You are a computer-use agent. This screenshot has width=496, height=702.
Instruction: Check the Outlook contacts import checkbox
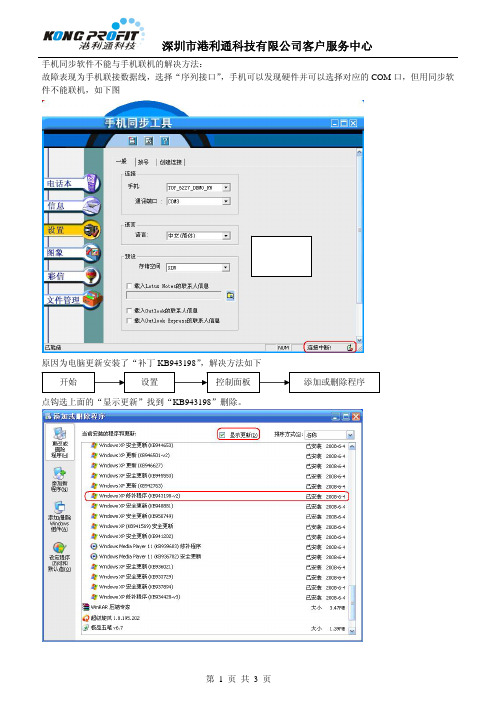click(x=129, y=310)
